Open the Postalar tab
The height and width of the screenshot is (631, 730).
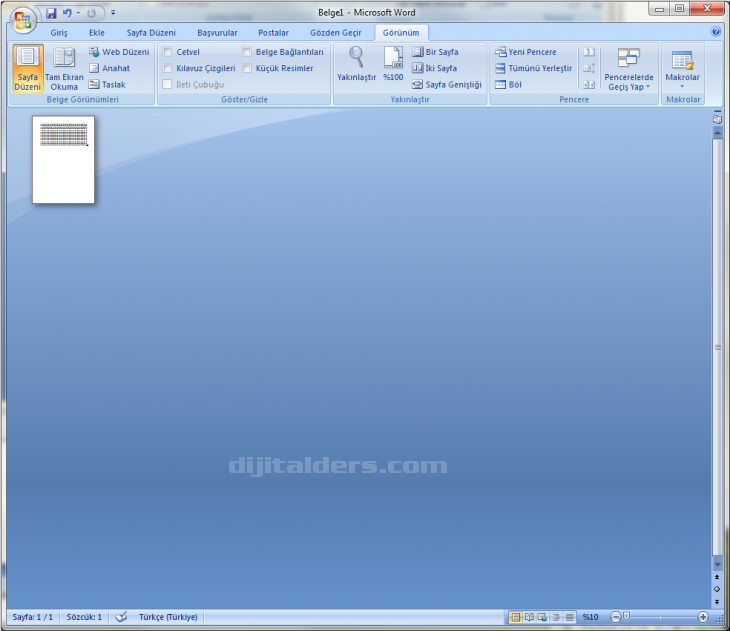tap(273, 33)
